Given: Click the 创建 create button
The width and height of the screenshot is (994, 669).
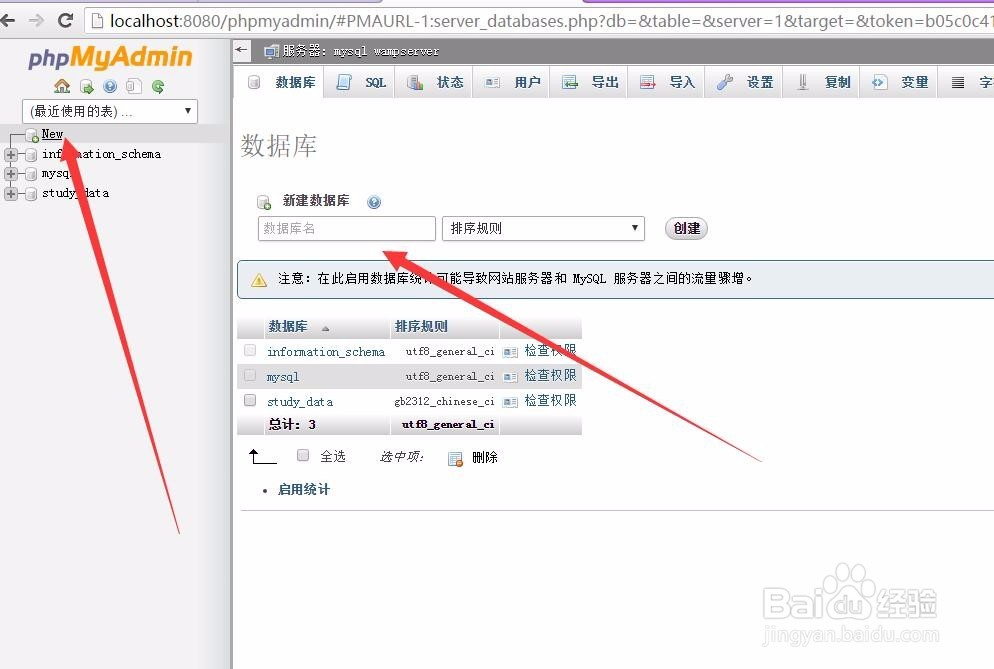Looking at the screenshot, I should click(686, 228).
